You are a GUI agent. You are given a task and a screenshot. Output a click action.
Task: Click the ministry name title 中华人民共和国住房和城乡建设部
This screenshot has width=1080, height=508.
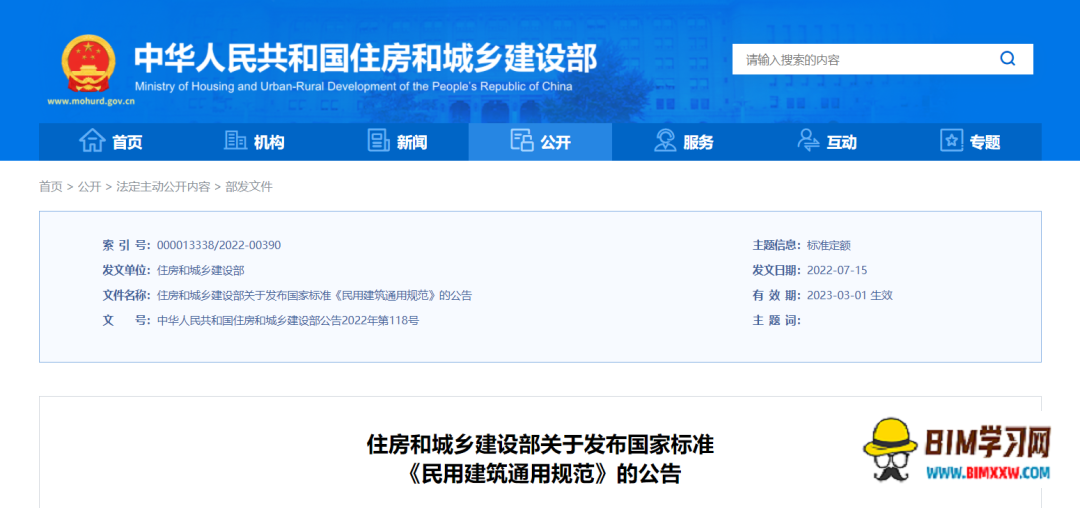pyautogui.click(x=365, y=57)
